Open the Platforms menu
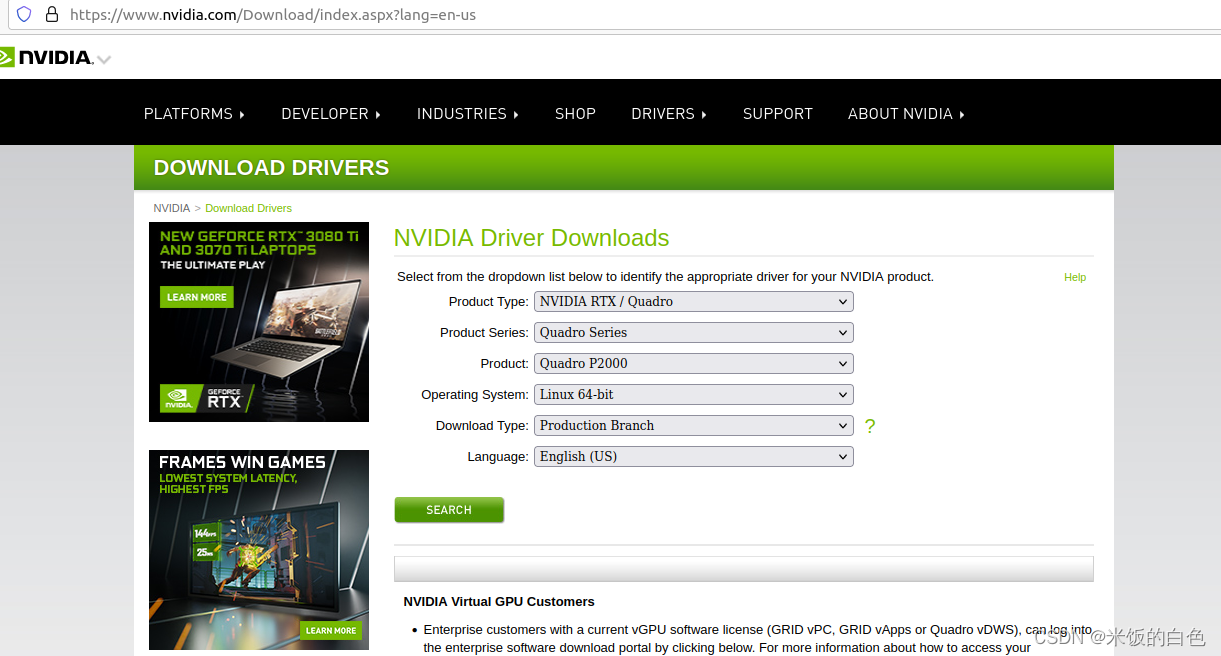 coord(194,114)
